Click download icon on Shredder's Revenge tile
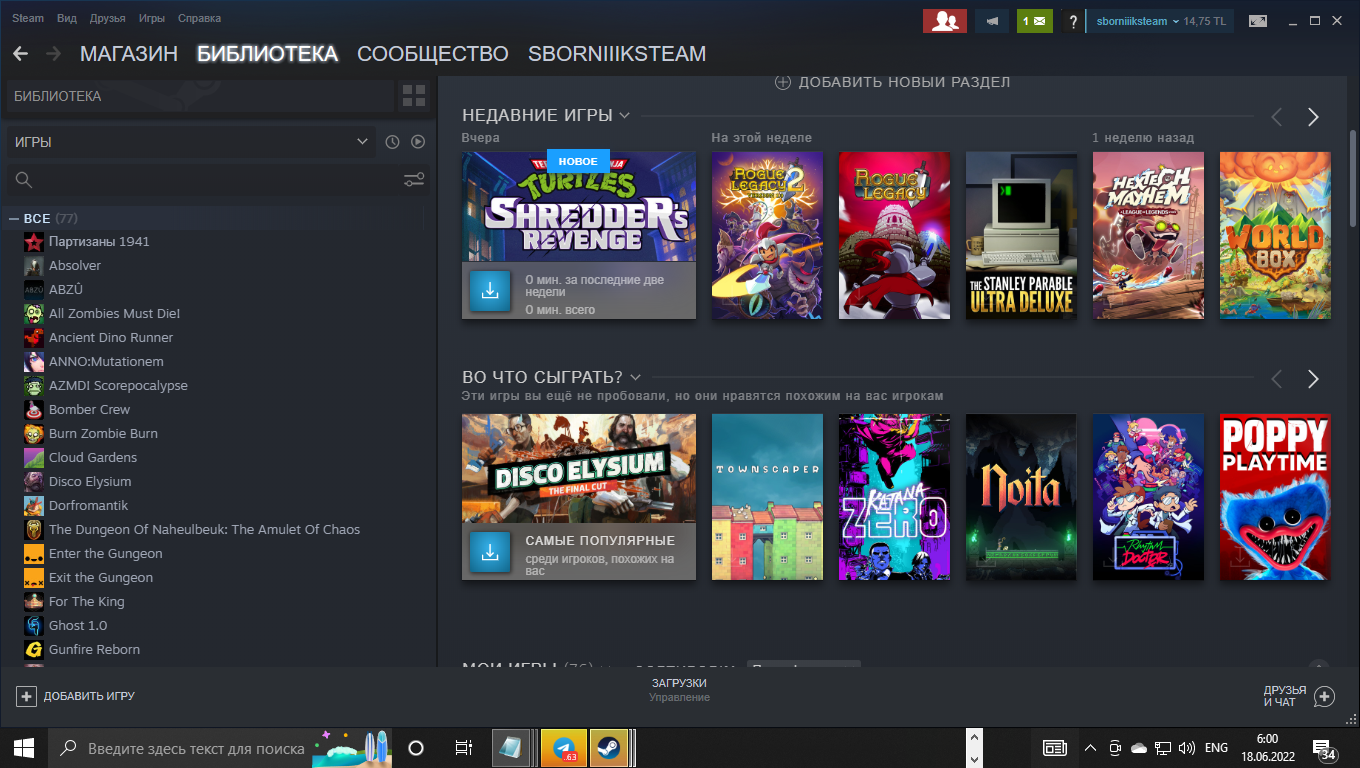 [x=490, y=291]
